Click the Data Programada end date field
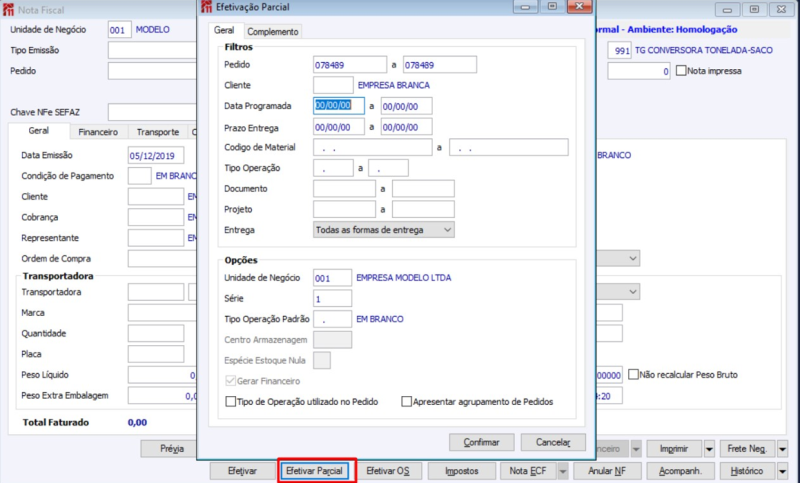Screen dimensions: 800x483 pyautogui.click(x=407, y=106)
